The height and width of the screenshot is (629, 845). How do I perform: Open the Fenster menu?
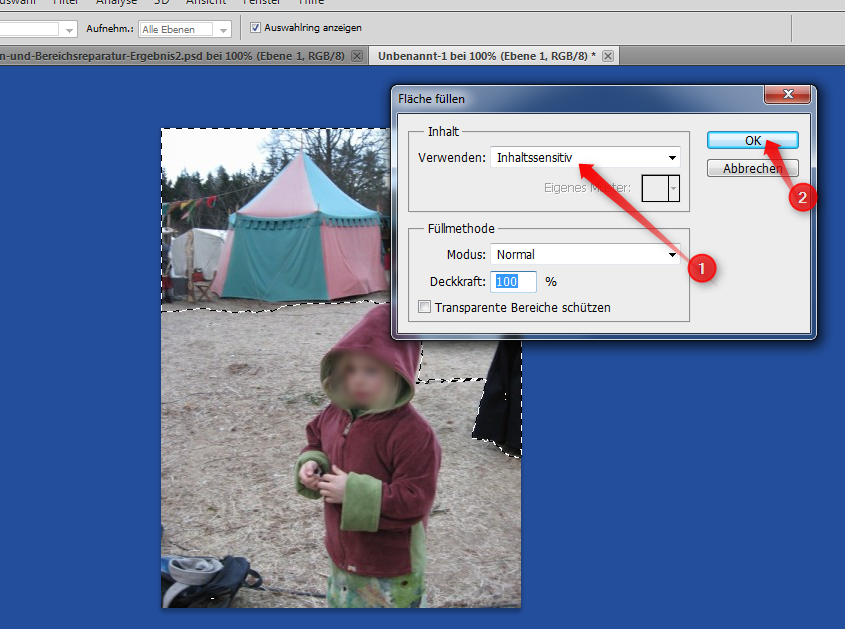[261, 3]
